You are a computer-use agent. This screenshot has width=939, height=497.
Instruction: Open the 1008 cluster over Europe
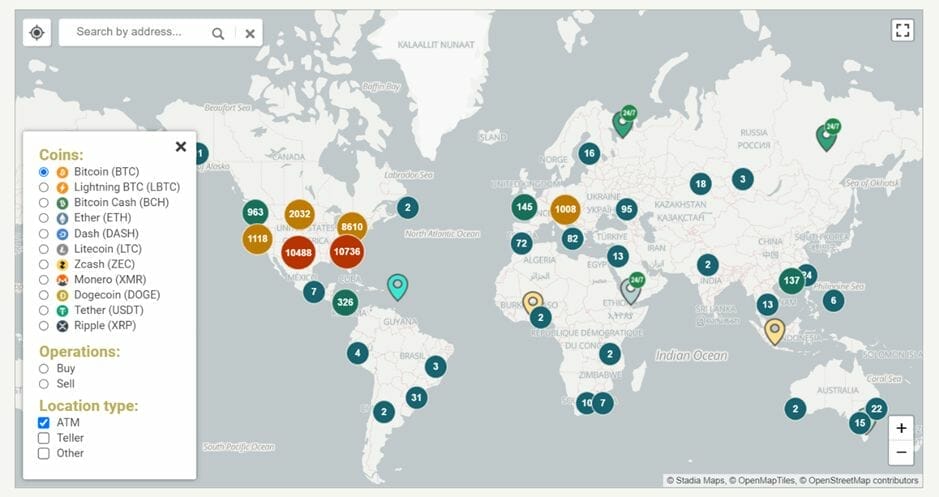tap(566, 209)
